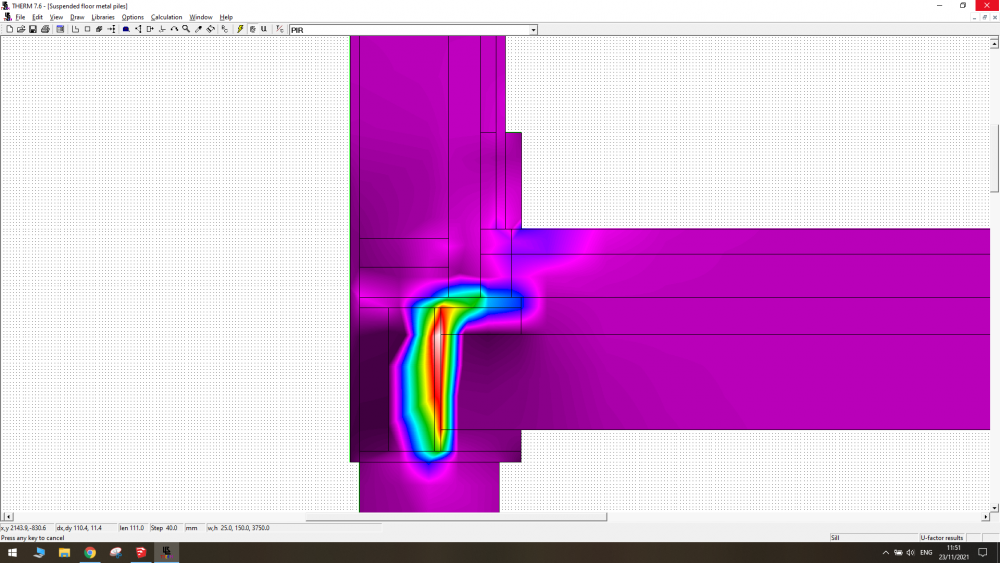Open the Libraries menu
This screenshot has width=1000, height=563.
(x=103, y=17)
